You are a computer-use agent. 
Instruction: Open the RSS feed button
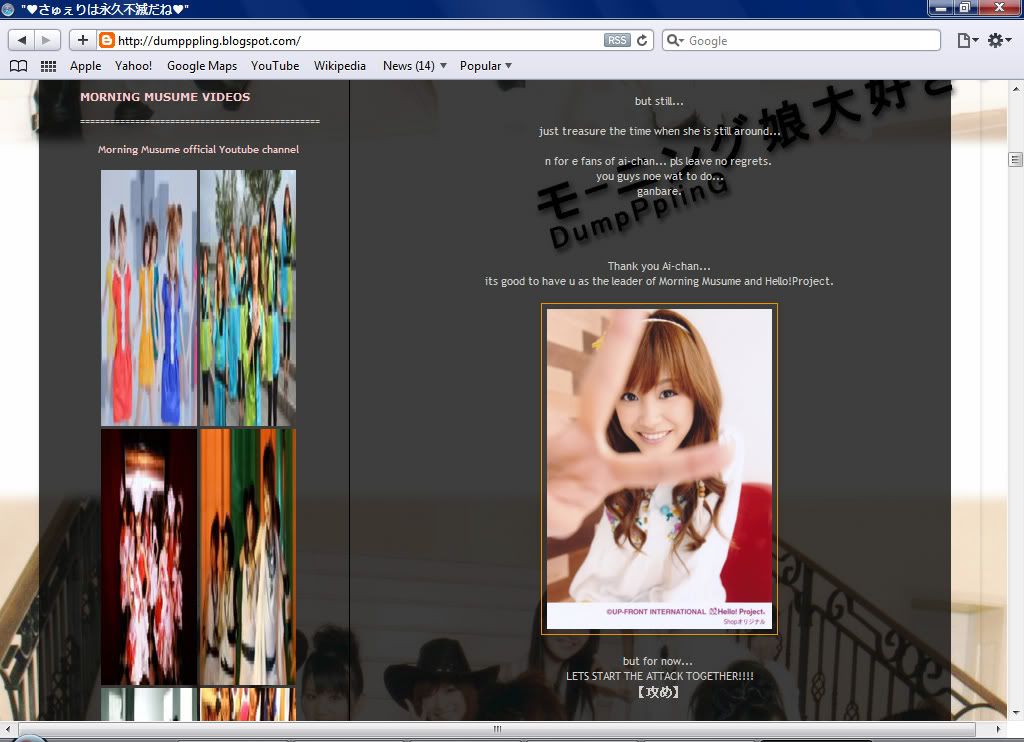[616, 40]
